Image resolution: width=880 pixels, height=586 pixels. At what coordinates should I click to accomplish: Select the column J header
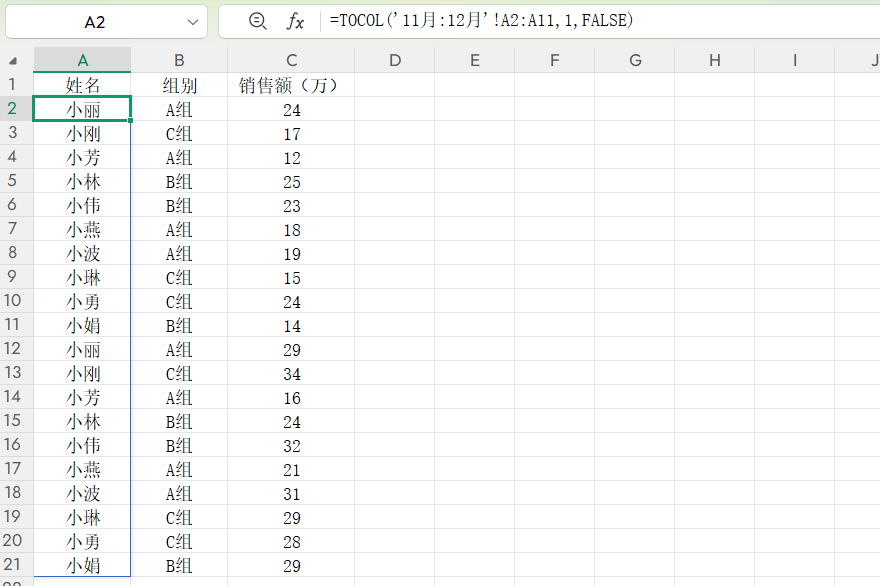[x=872, y=60]
